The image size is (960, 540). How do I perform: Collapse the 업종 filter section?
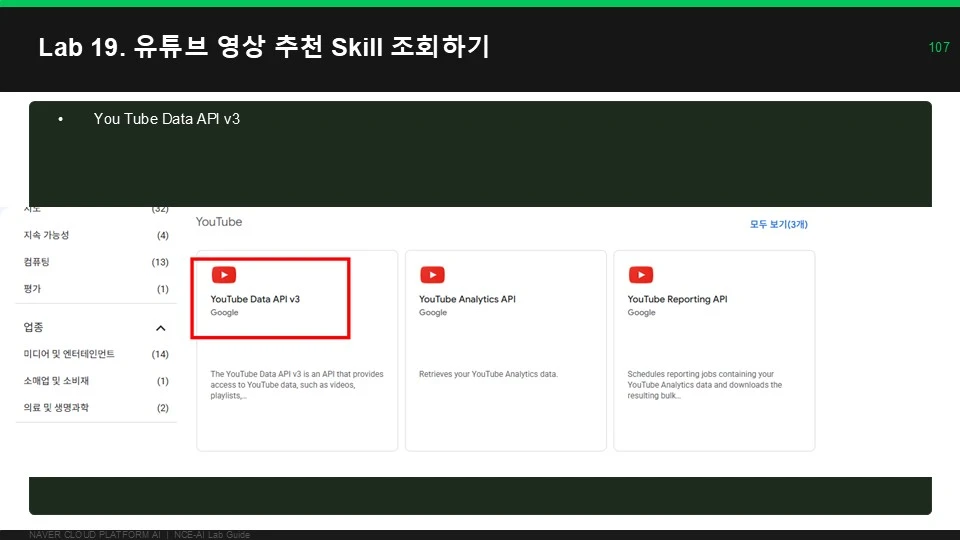tap(160, 328)
